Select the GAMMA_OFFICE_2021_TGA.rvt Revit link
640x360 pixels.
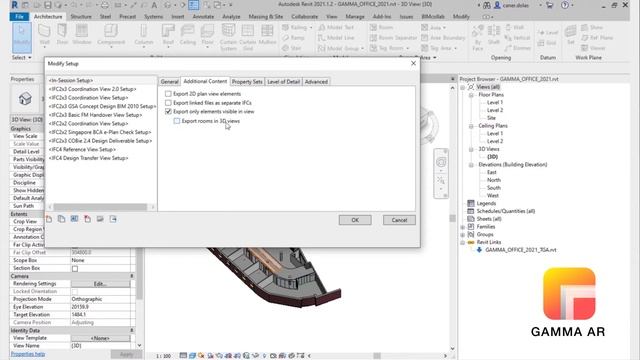point(520,250)
